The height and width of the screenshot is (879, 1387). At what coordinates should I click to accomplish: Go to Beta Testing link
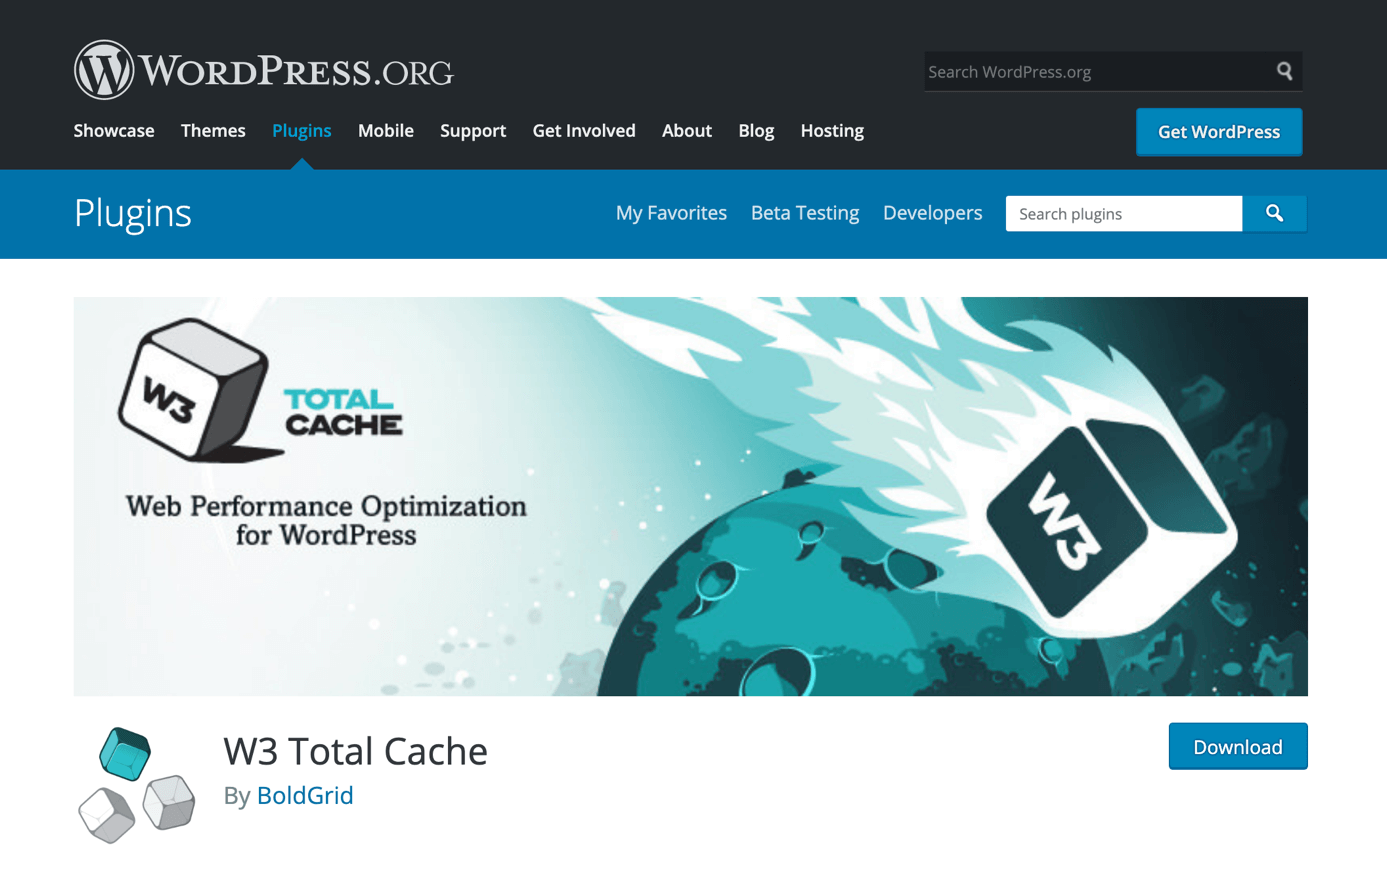[805, 213]
